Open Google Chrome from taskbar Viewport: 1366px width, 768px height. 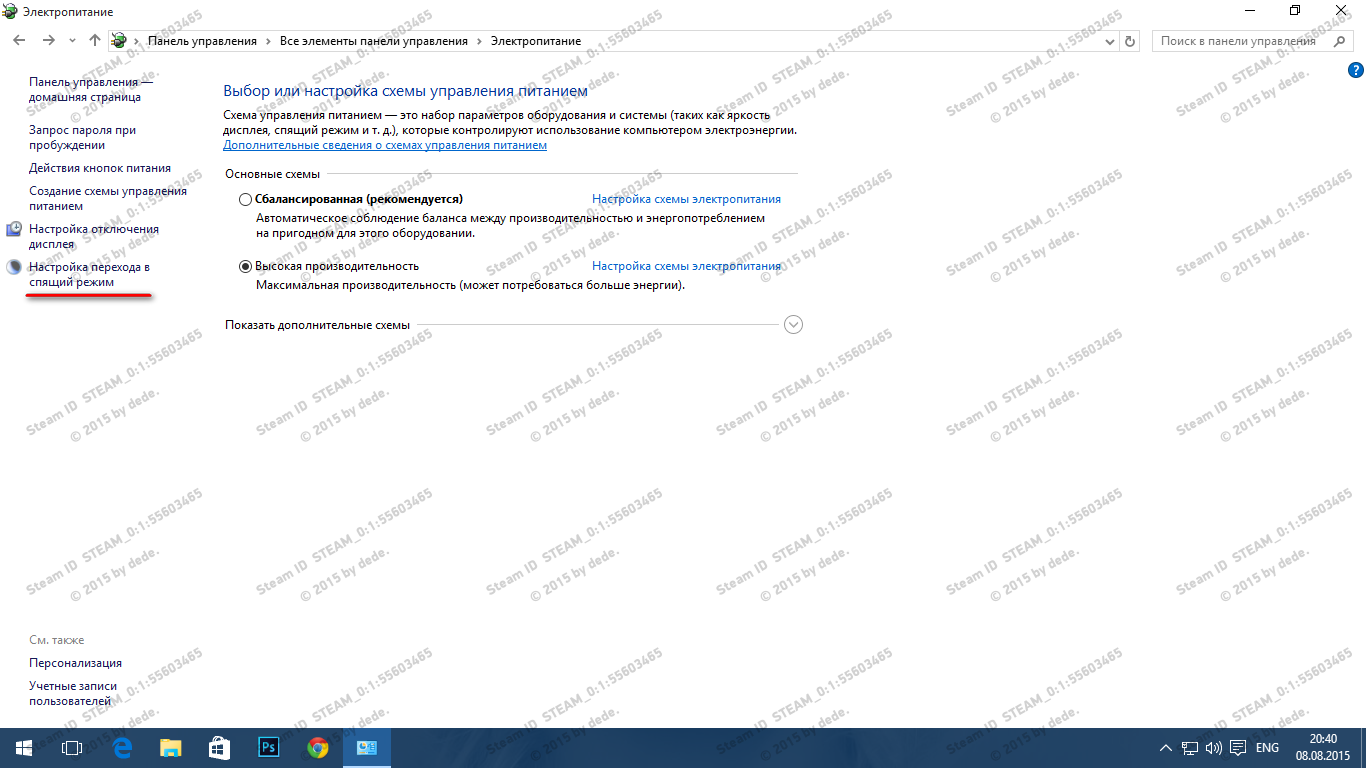tap(317, 748)
